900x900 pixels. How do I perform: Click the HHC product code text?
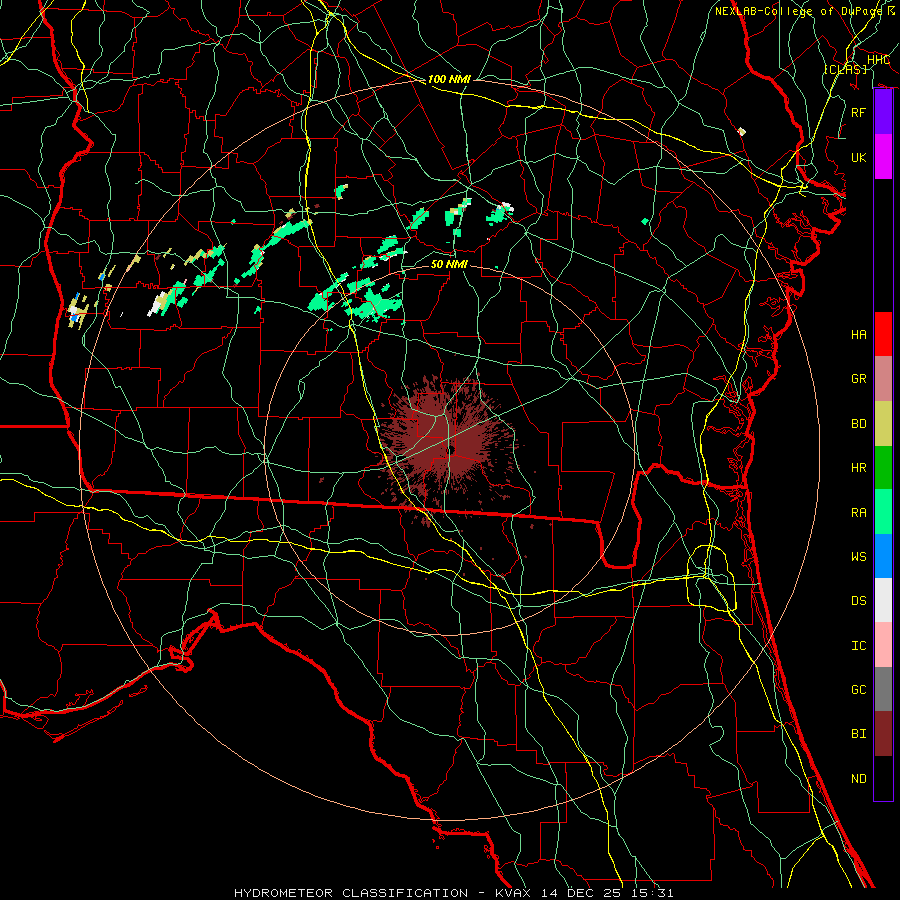point(878,60)
